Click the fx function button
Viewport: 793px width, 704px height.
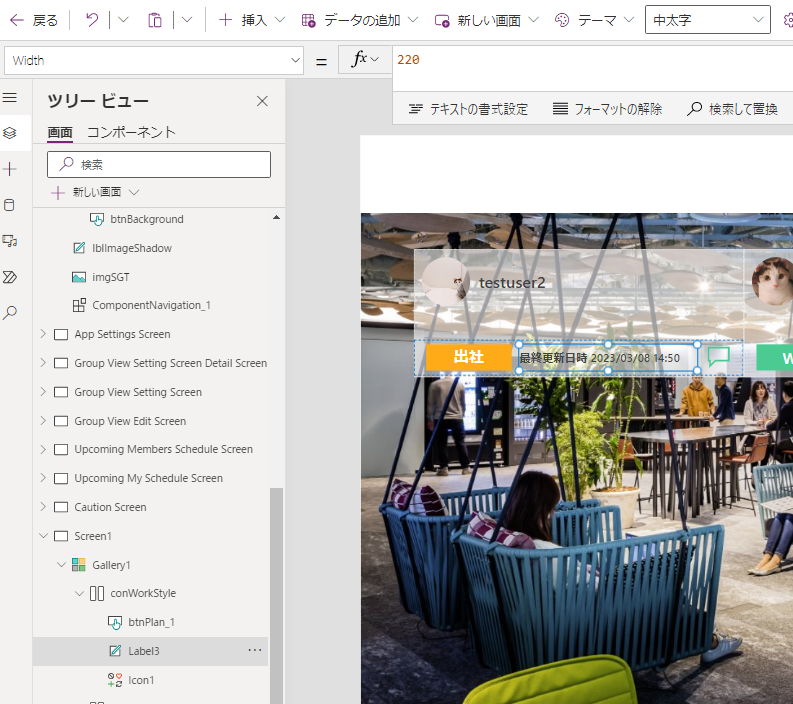coord(365,60)
